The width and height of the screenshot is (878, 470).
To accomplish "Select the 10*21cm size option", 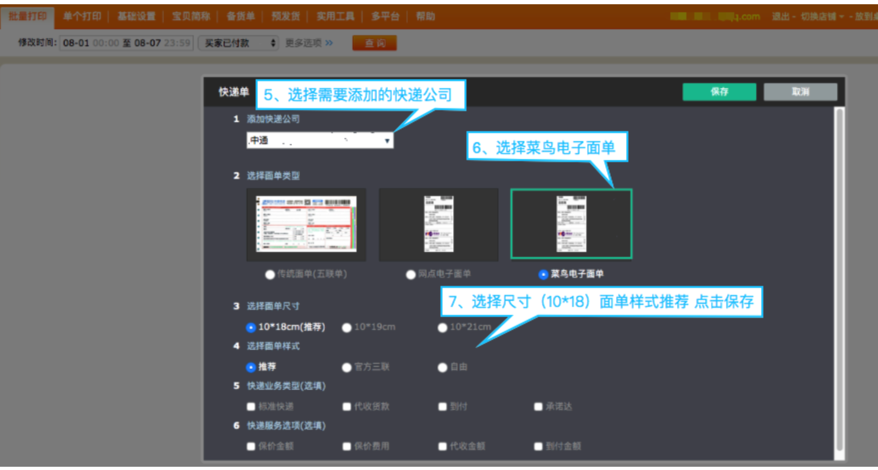I will (x=442, y=328).
